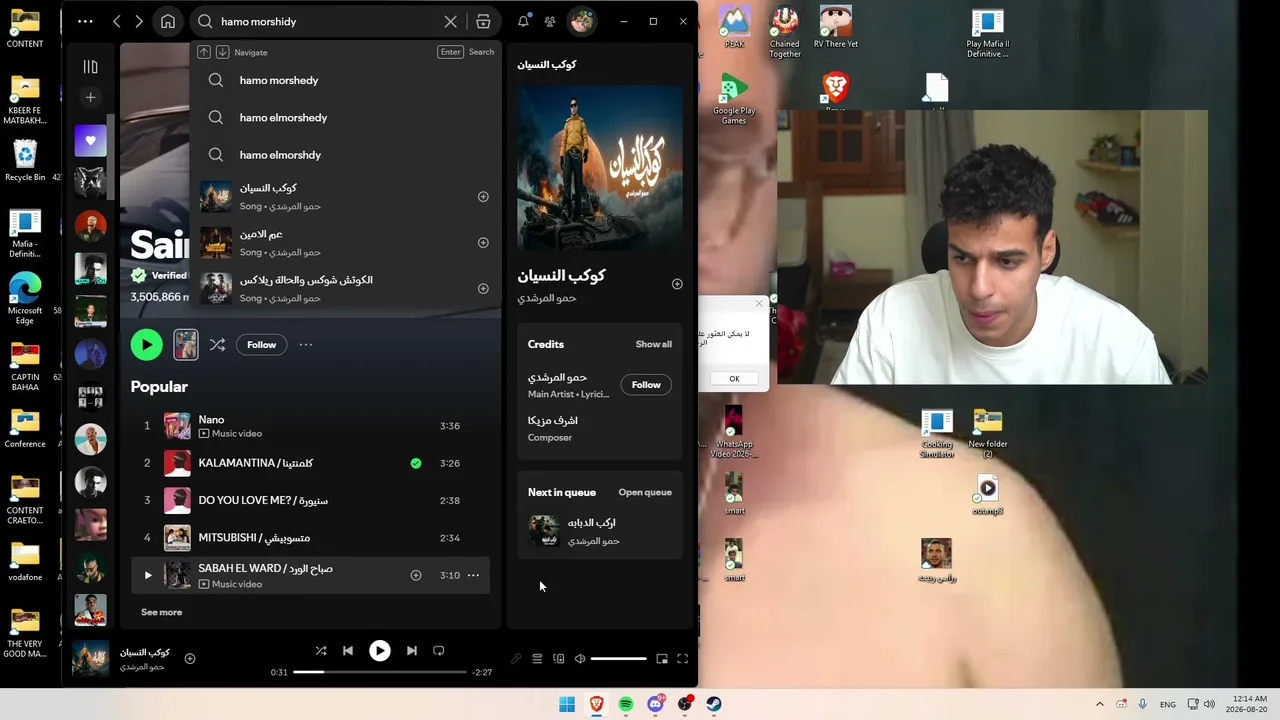Enable repeat in the player bar

point(439,651)
